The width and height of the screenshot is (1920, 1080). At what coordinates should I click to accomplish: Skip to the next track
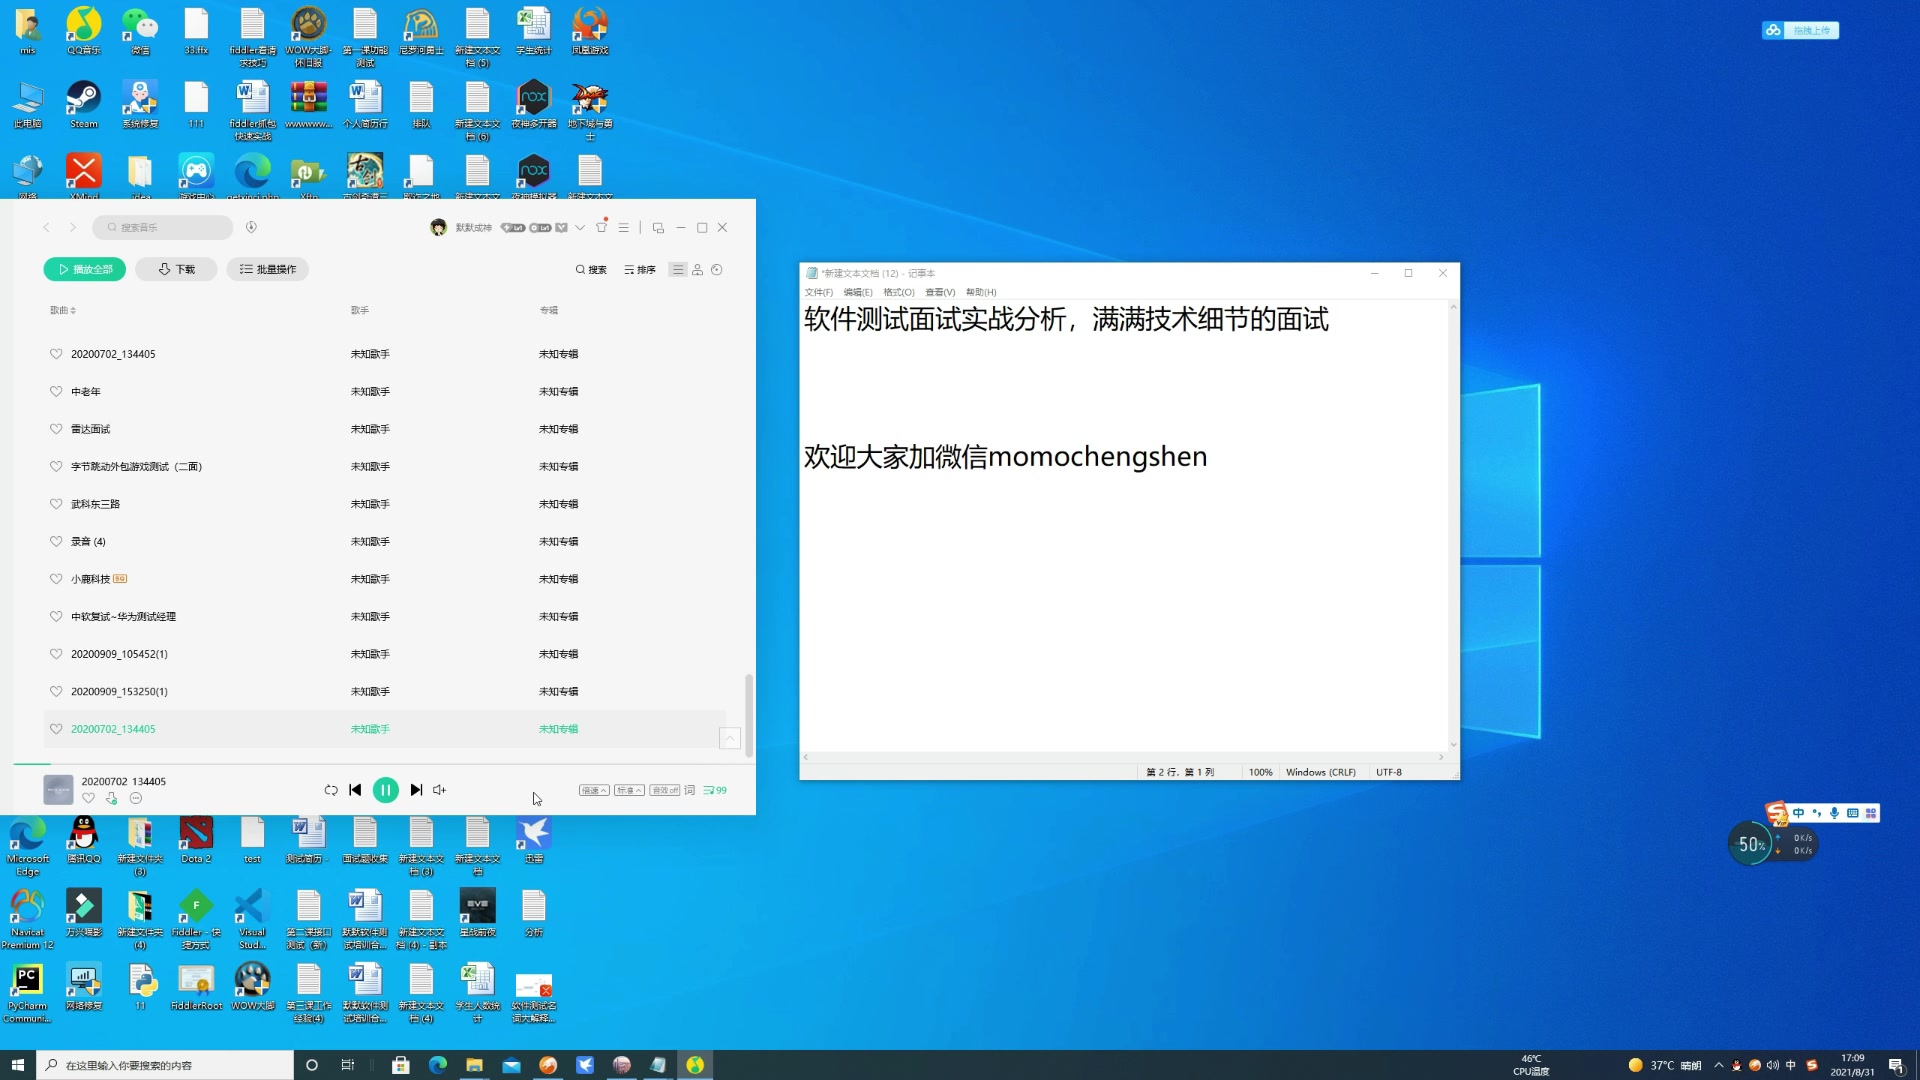pos(416,790)
